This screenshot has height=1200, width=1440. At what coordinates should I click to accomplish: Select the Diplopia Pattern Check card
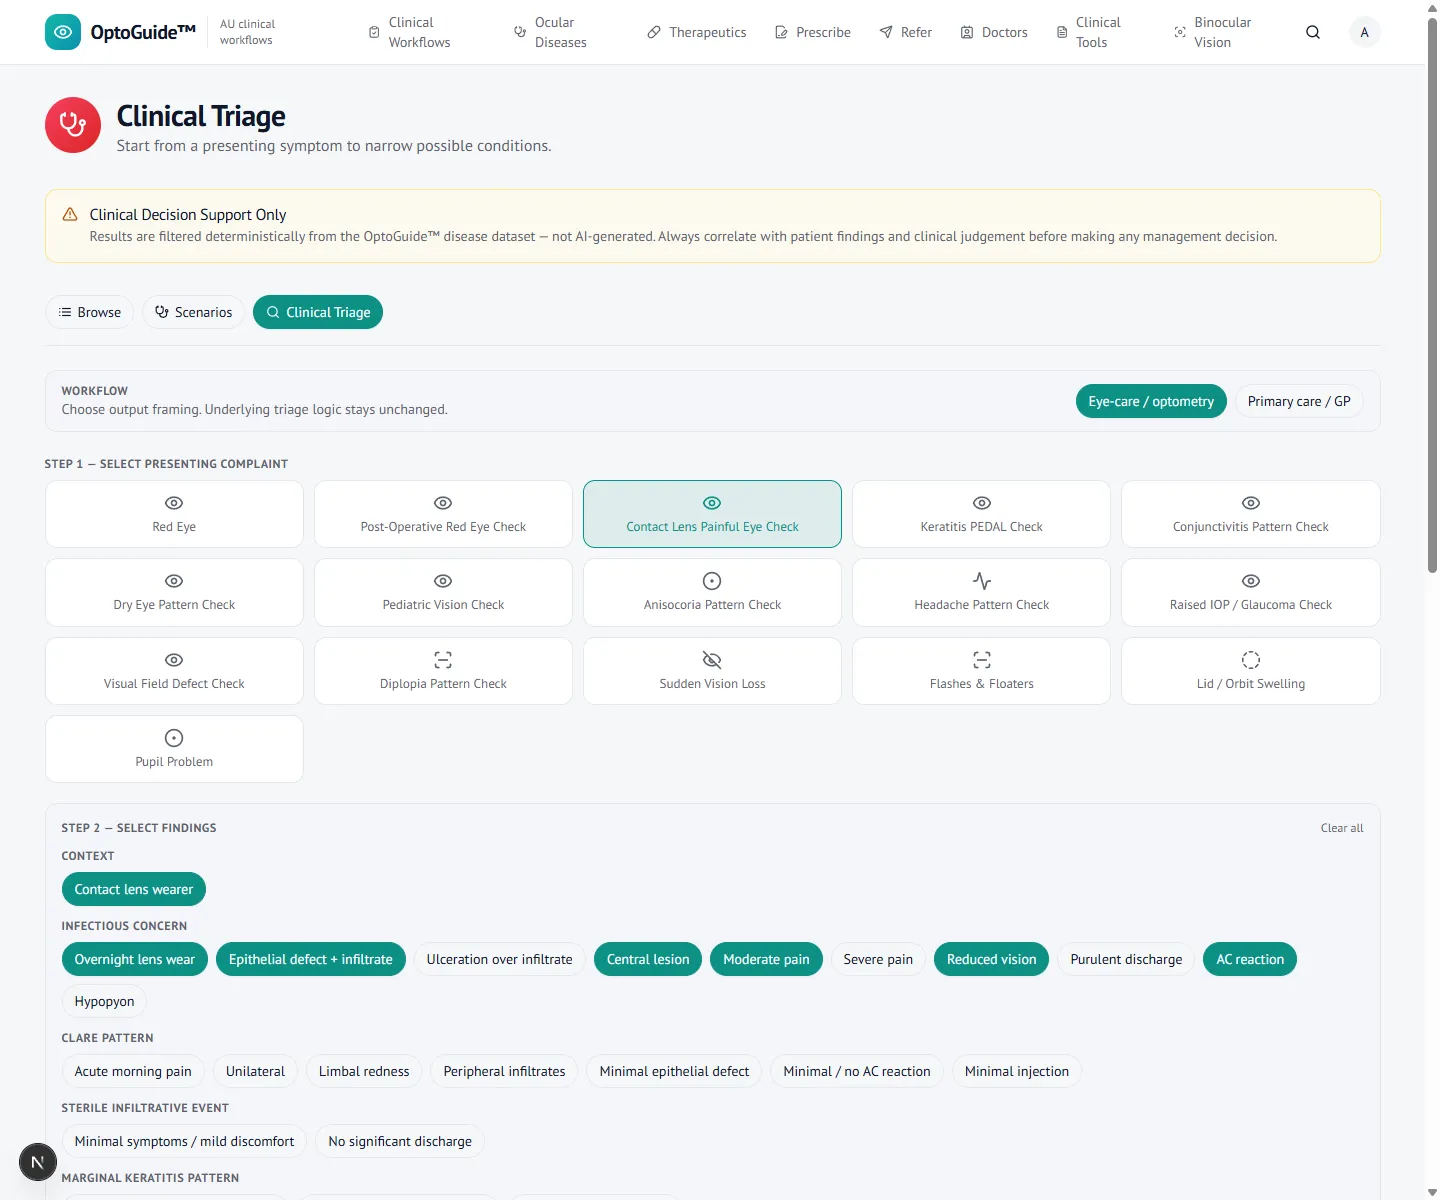click(443, 671)
